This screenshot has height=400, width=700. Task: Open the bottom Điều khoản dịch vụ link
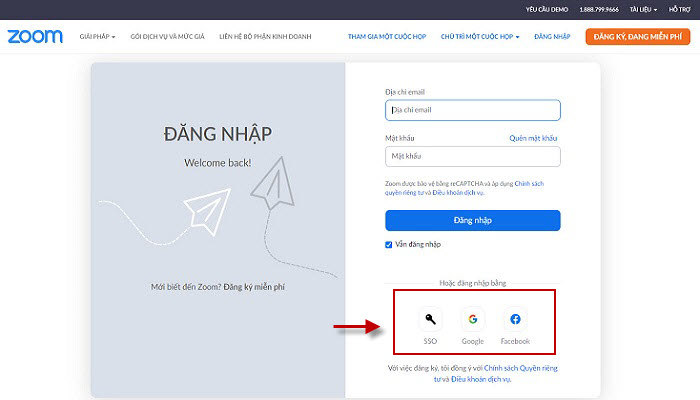tap(480, 379)
